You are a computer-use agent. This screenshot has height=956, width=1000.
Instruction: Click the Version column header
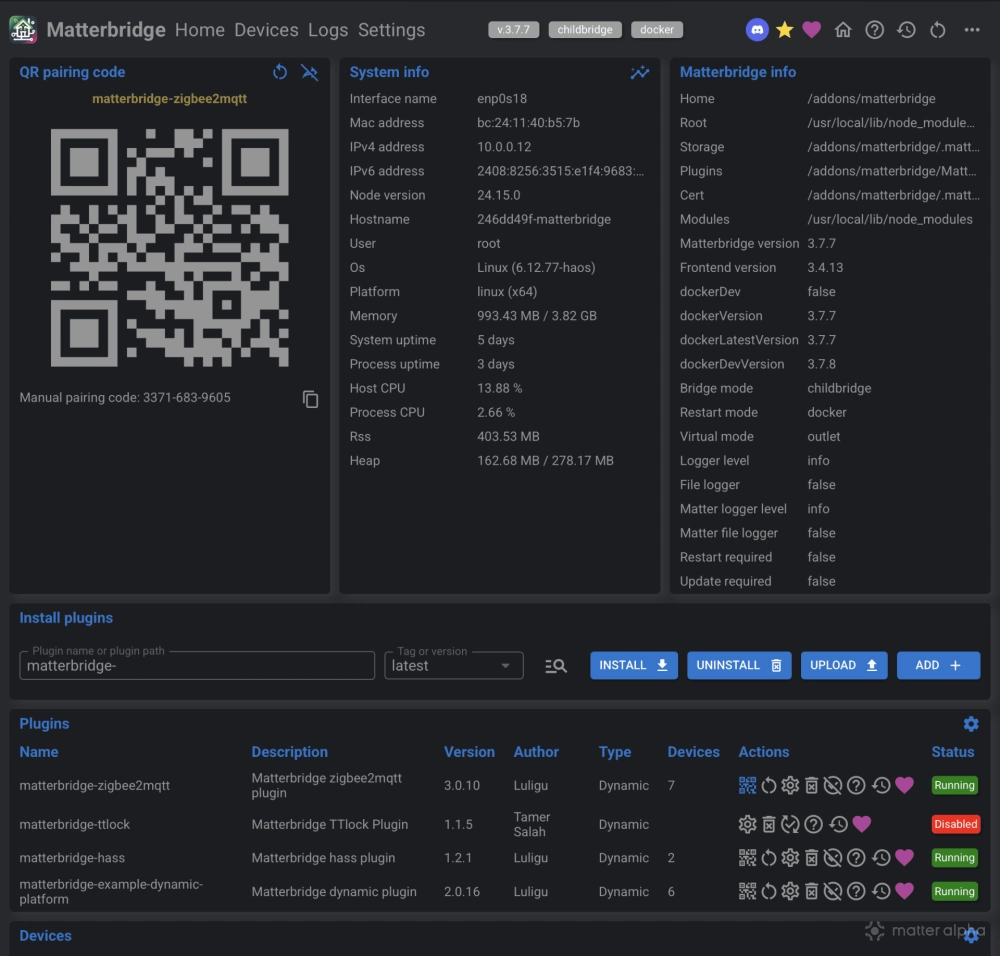469,752
